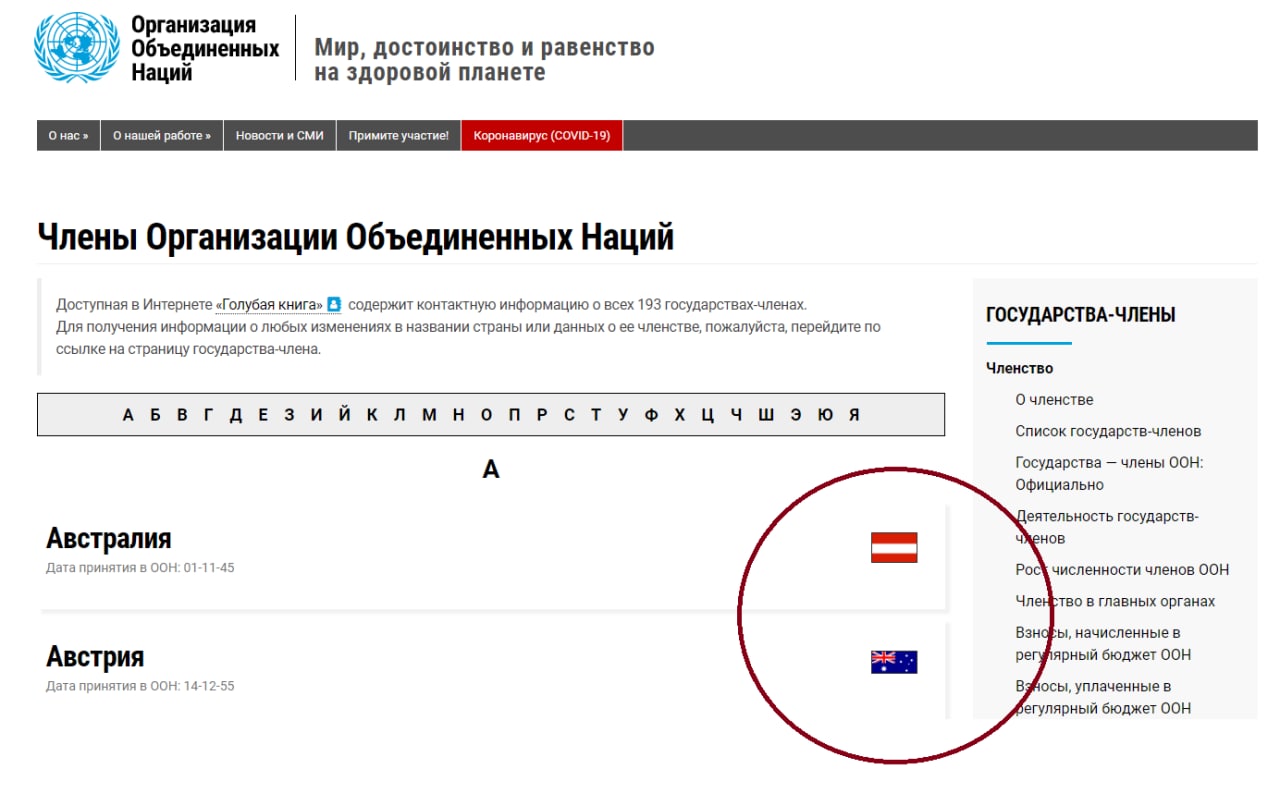Click the slogan «Мир, достоинство и равенство»

click(484, 47)
